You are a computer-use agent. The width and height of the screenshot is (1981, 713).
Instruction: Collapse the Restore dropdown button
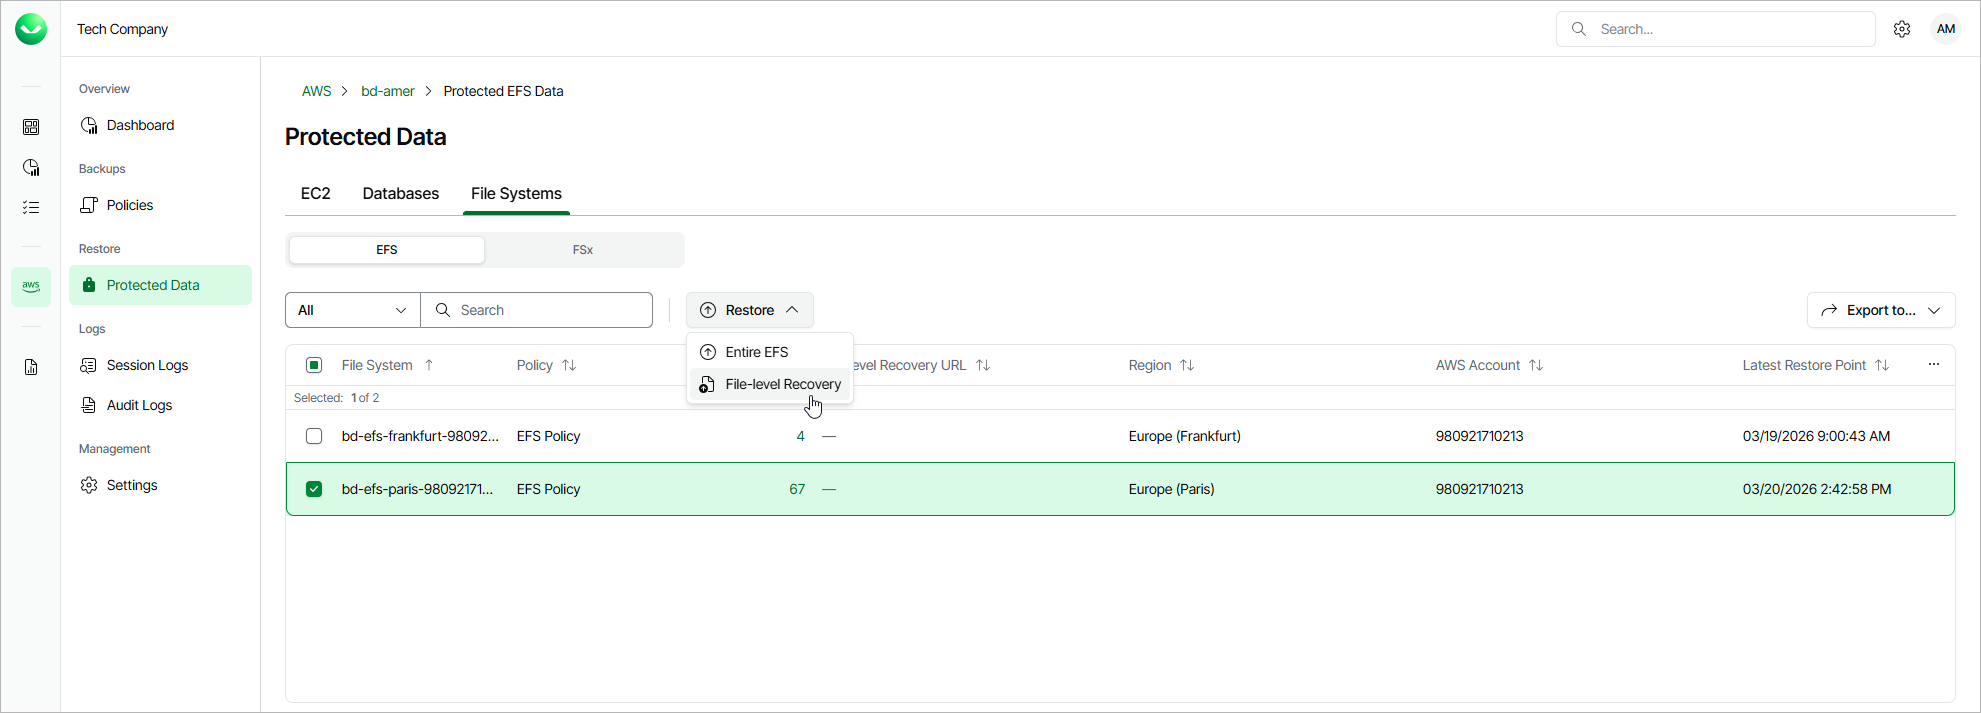click(x=750, y=310)
